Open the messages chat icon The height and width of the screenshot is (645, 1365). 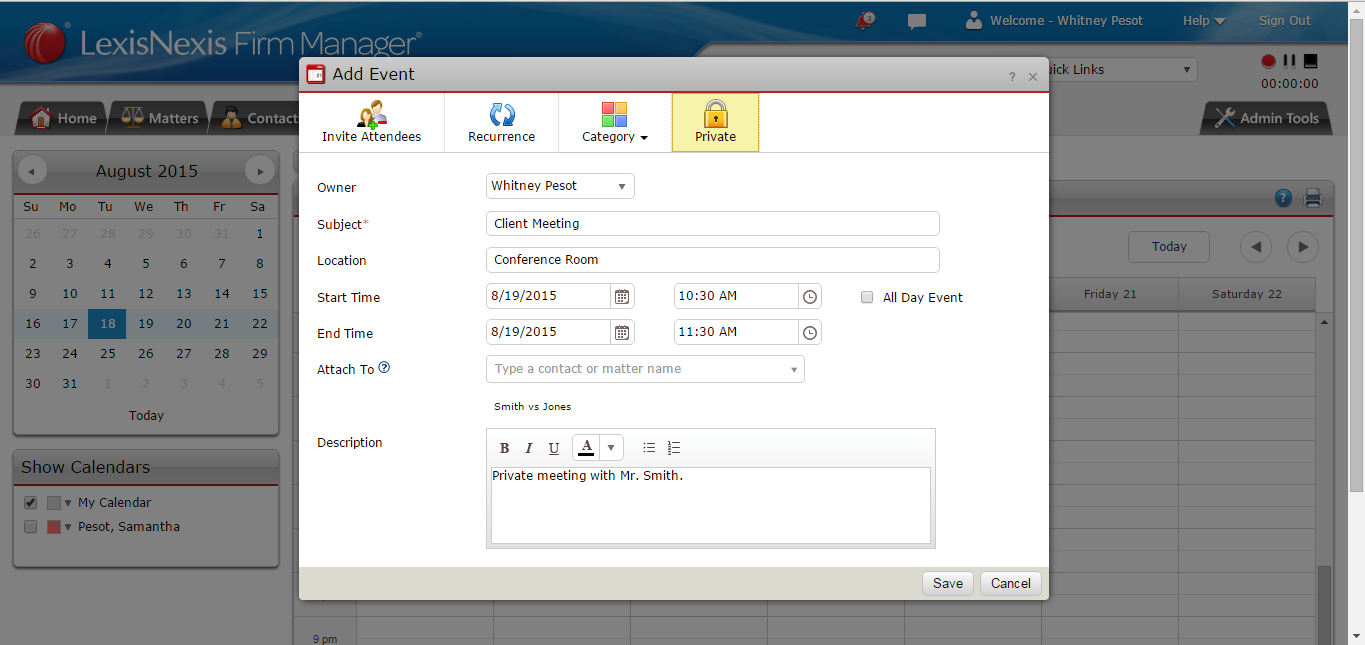(916, 21)
